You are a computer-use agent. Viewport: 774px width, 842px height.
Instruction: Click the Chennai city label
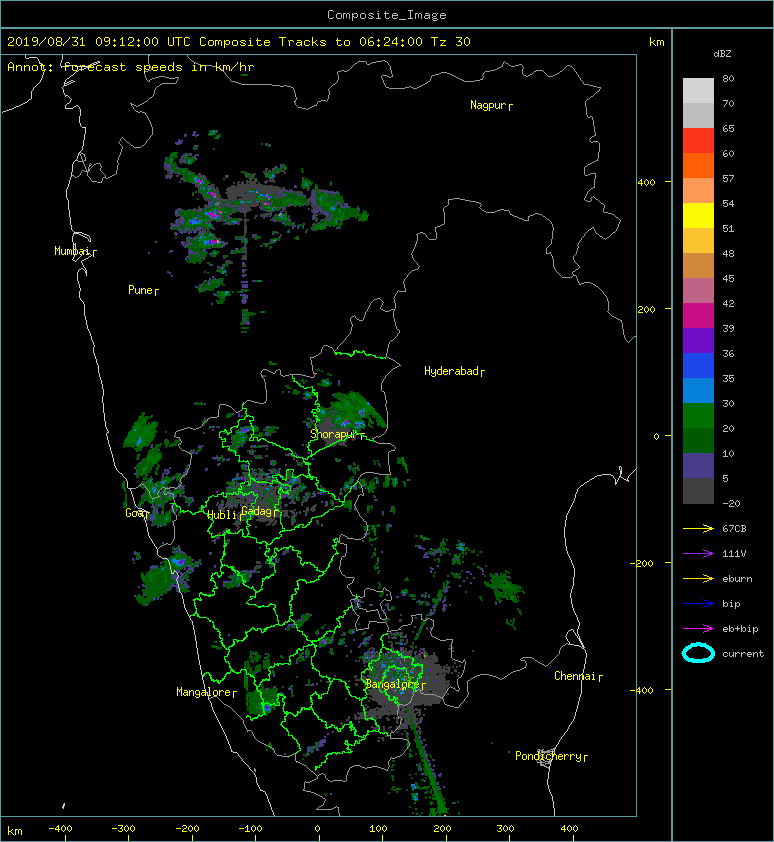pyautogui.click(x=578, y=677)
